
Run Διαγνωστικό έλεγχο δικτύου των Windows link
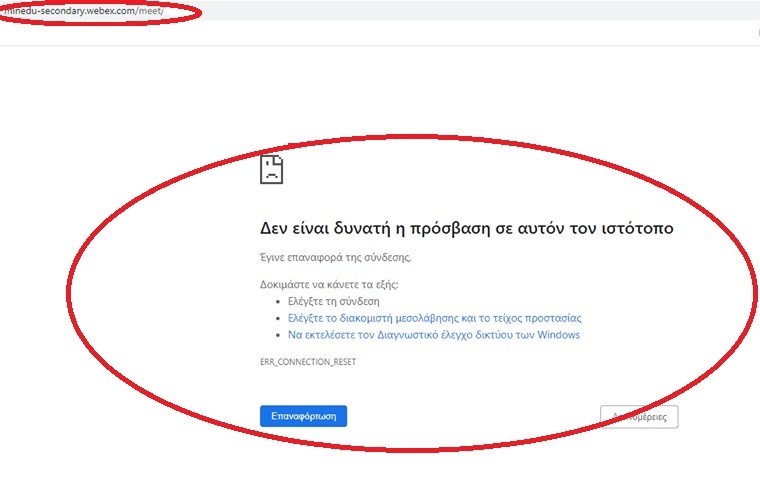click(434, 335)
